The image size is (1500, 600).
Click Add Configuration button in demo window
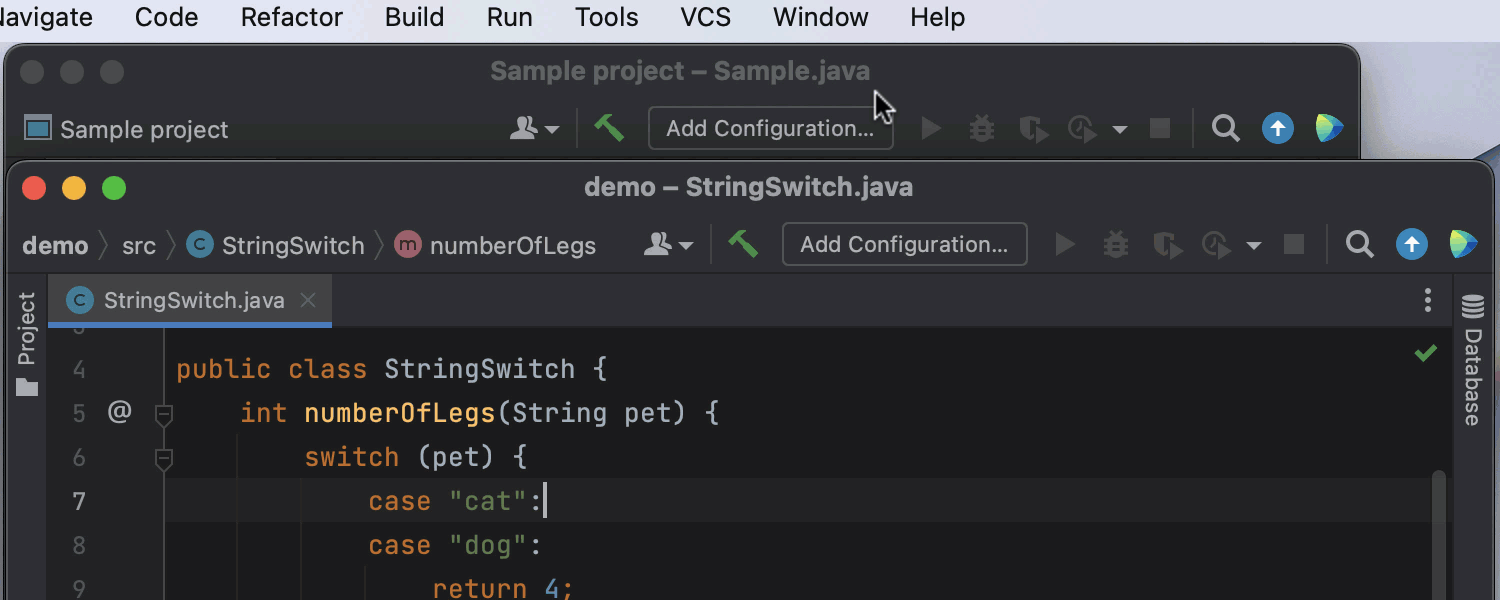(904, 244)
